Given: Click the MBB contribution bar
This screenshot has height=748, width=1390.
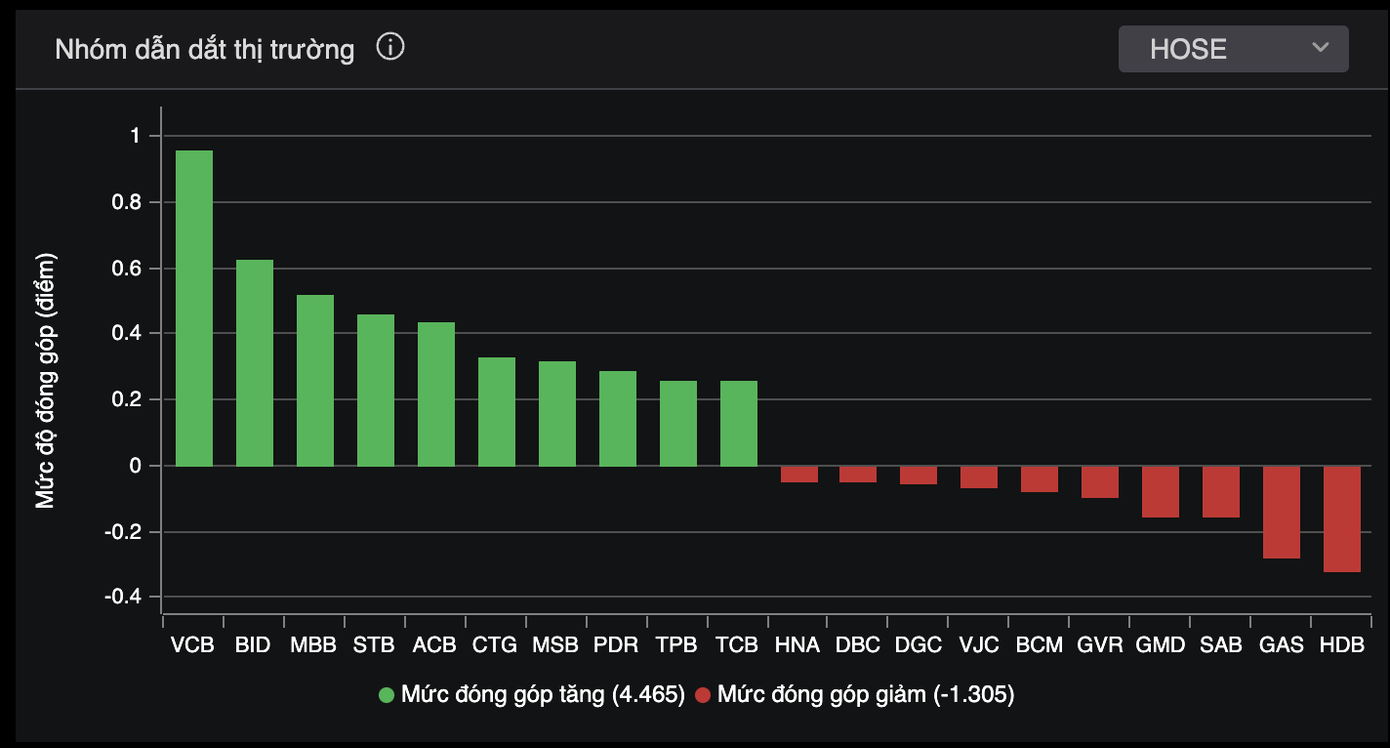Looking at the screenshot, I should coord(315,381).
